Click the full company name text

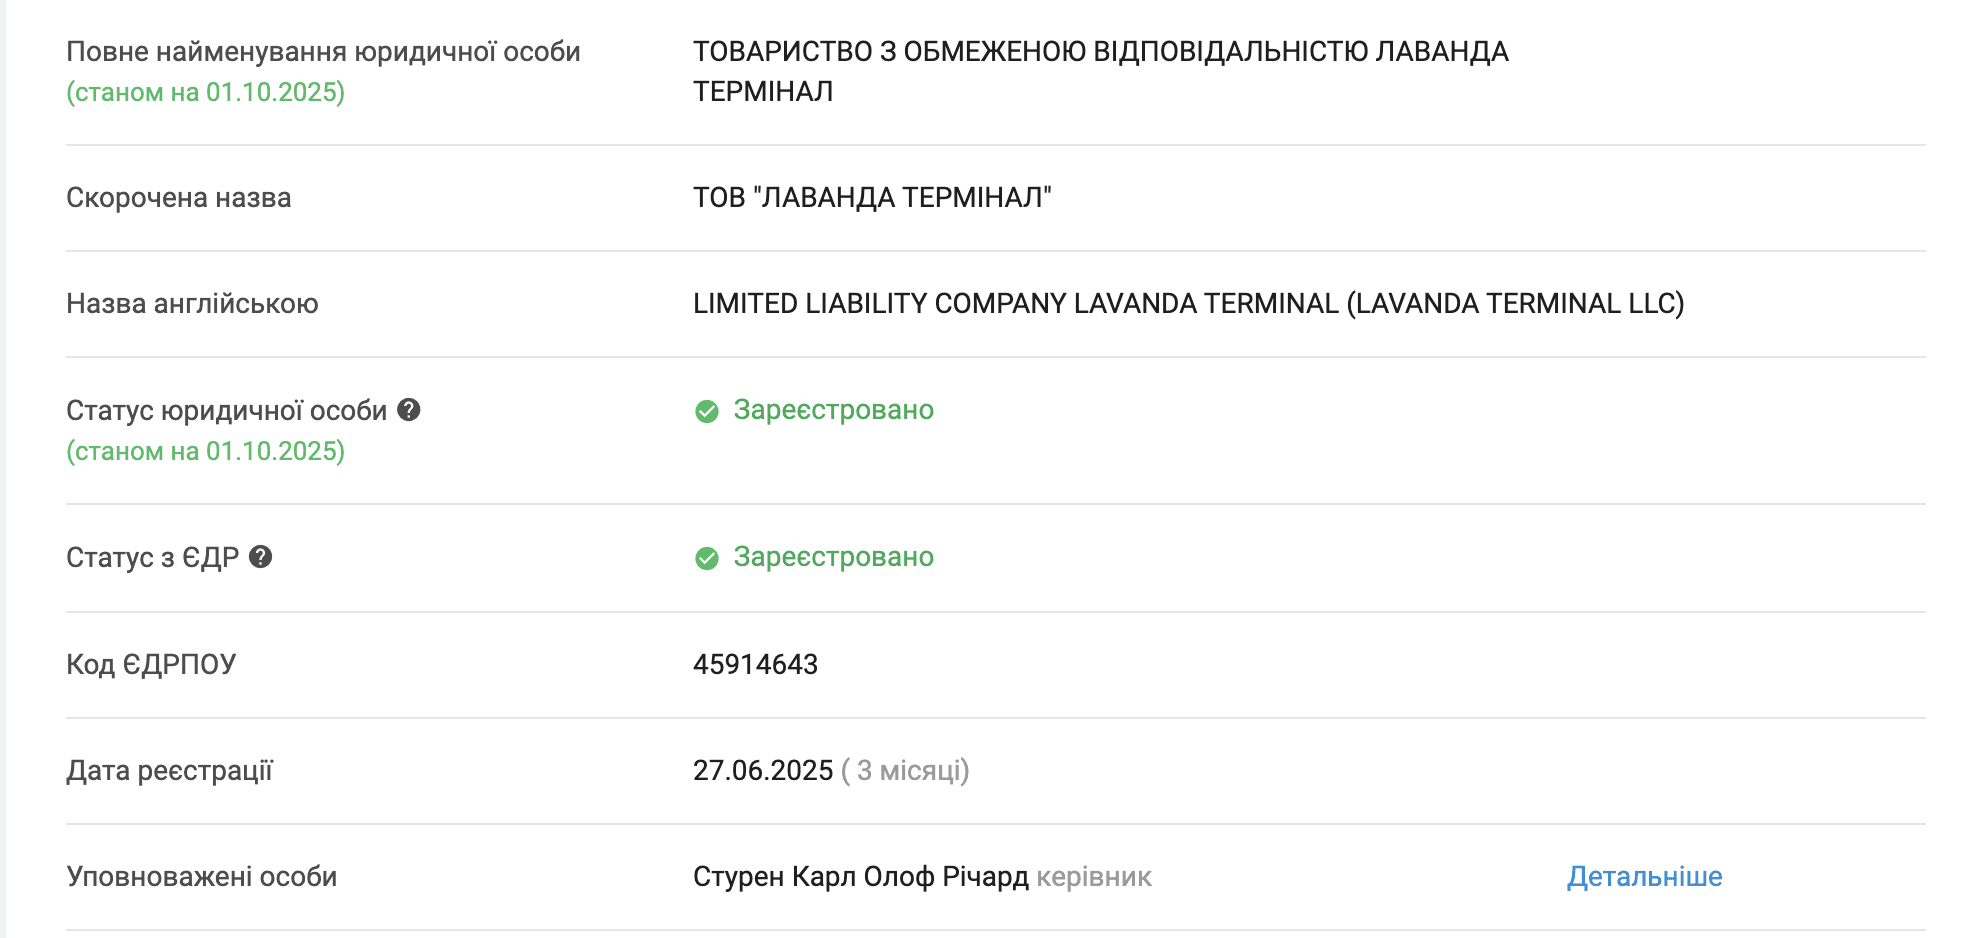point(1100,52)
